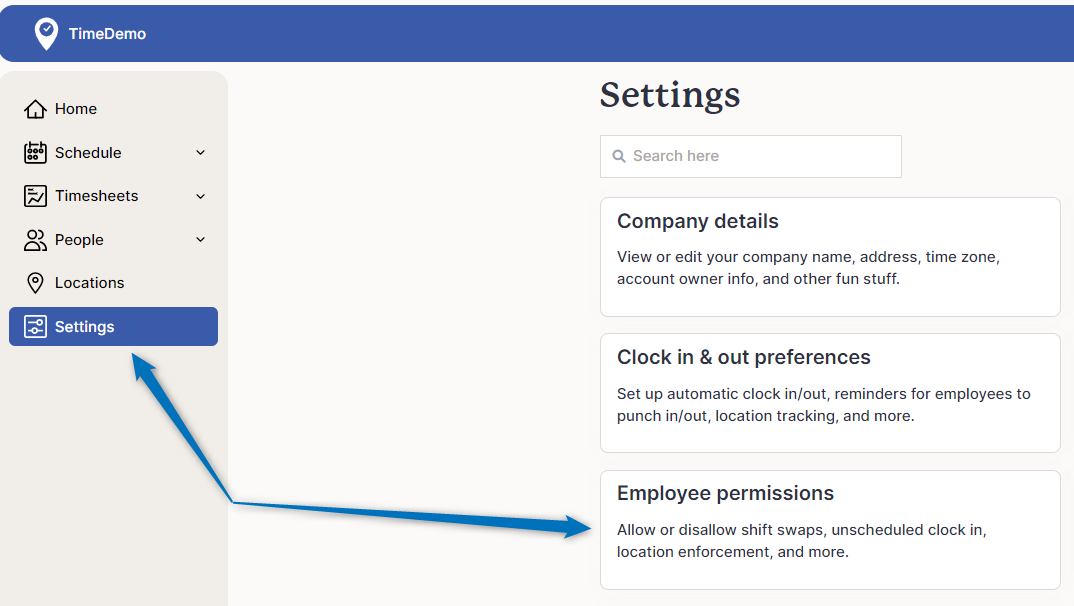This screenshot has width=1074, height=606.
Task: Click the search magnifier icon
Action: click(x=619, y=156)
